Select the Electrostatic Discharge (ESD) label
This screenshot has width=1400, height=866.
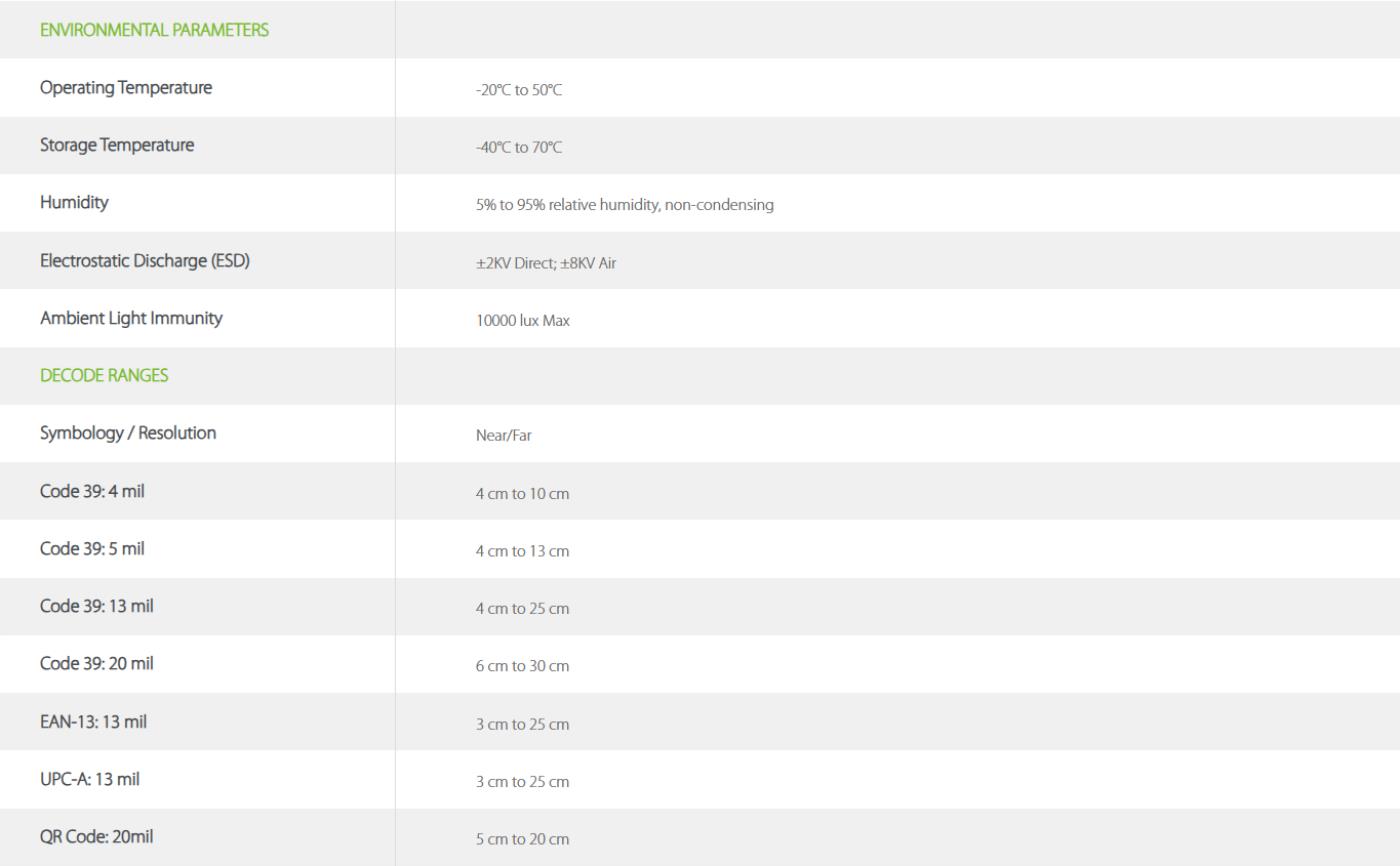tap(144, 261)
